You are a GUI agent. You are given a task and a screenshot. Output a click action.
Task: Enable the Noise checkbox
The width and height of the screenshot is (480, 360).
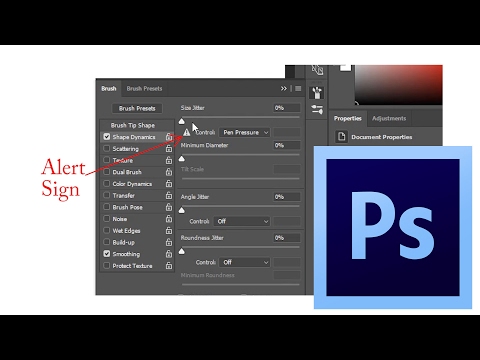coord(107,219)
